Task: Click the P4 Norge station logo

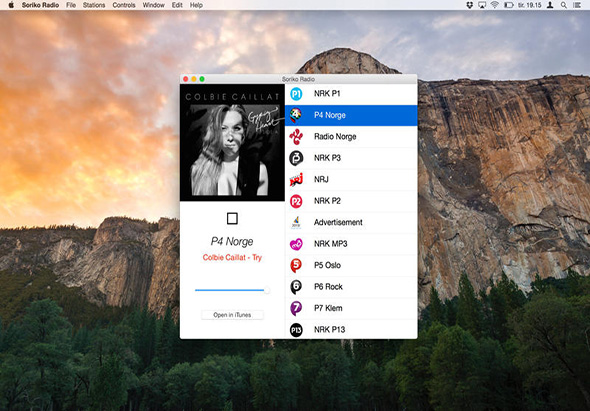Action: [x=296, y=115]
